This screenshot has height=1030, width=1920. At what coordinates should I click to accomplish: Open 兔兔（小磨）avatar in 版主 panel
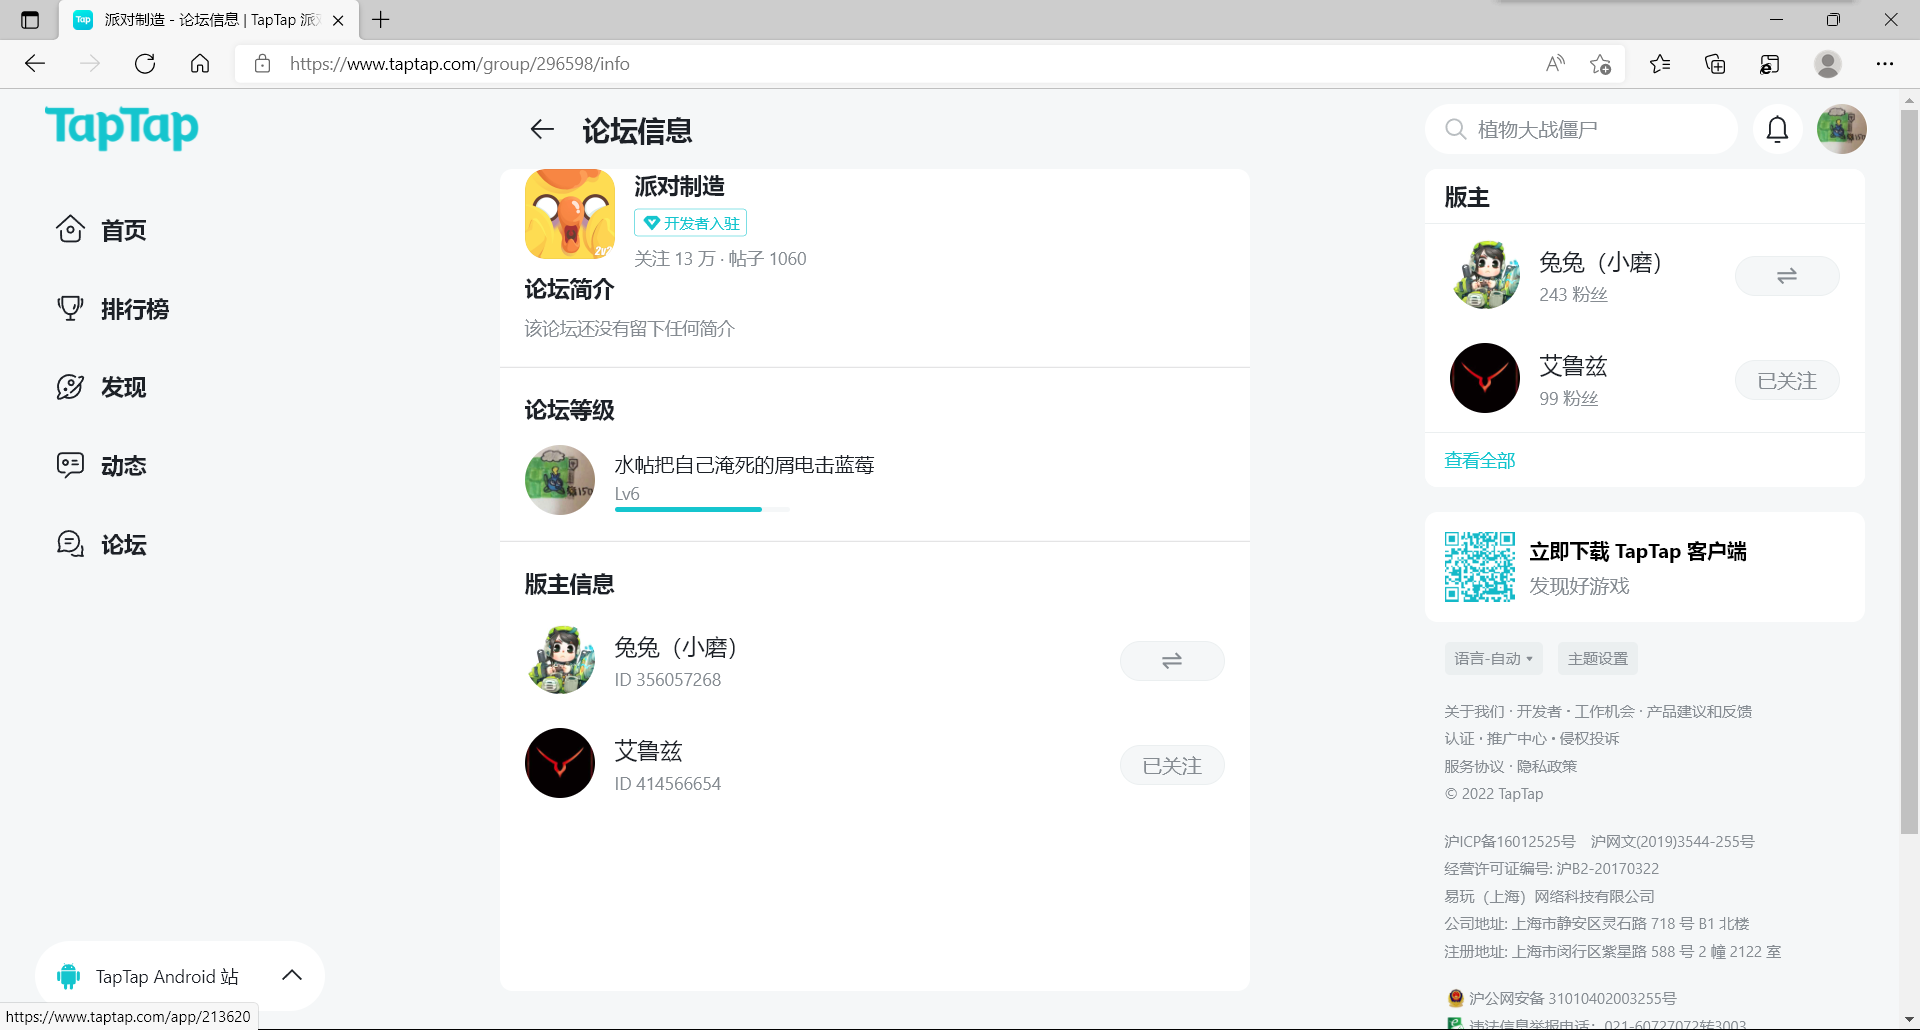pos(1485,275)
